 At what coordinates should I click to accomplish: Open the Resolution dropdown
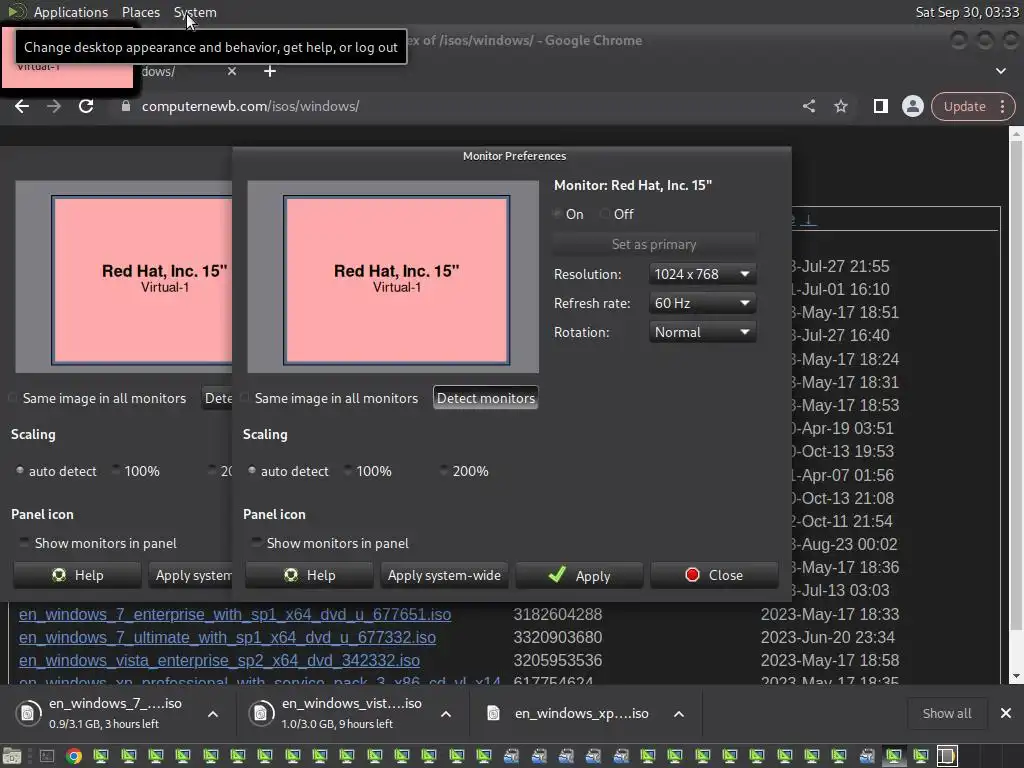point(702,274)
